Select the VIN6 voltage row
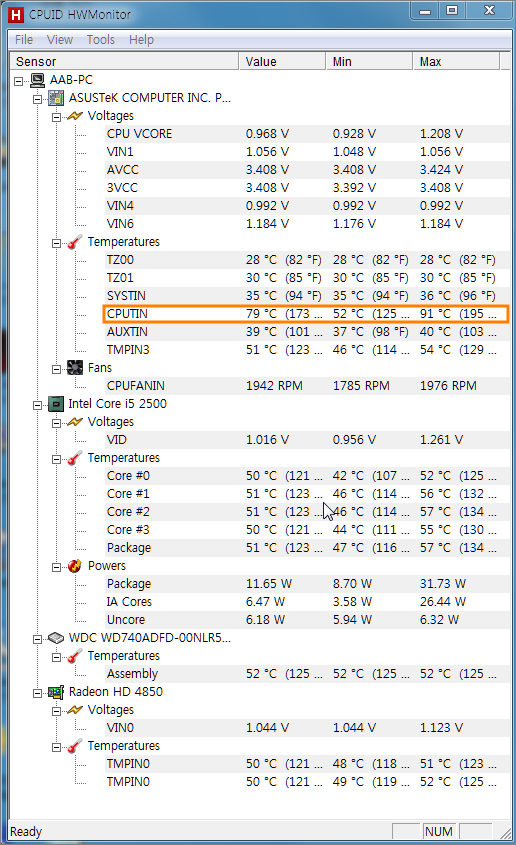Viewport: 516px width, 845px height. 307,224
